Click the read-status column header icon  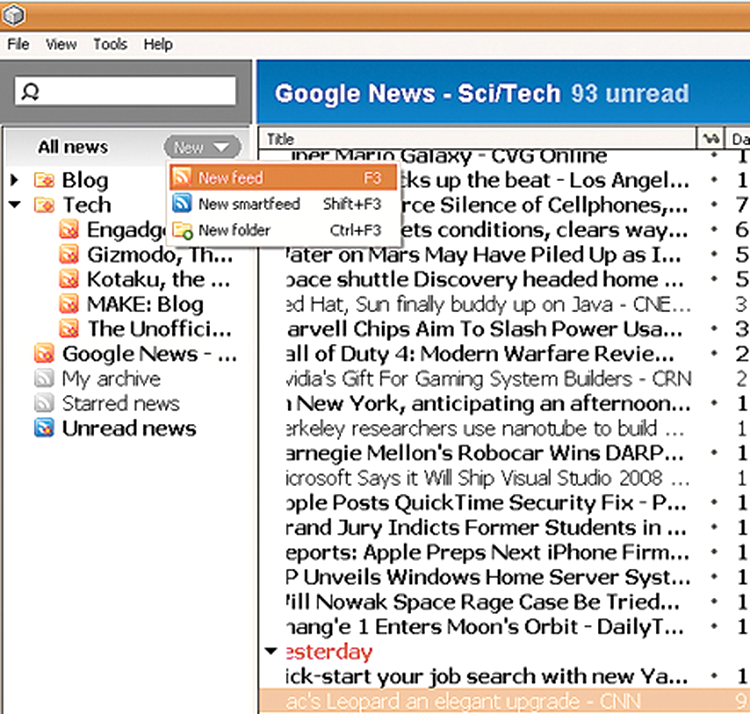pos(711,139)
